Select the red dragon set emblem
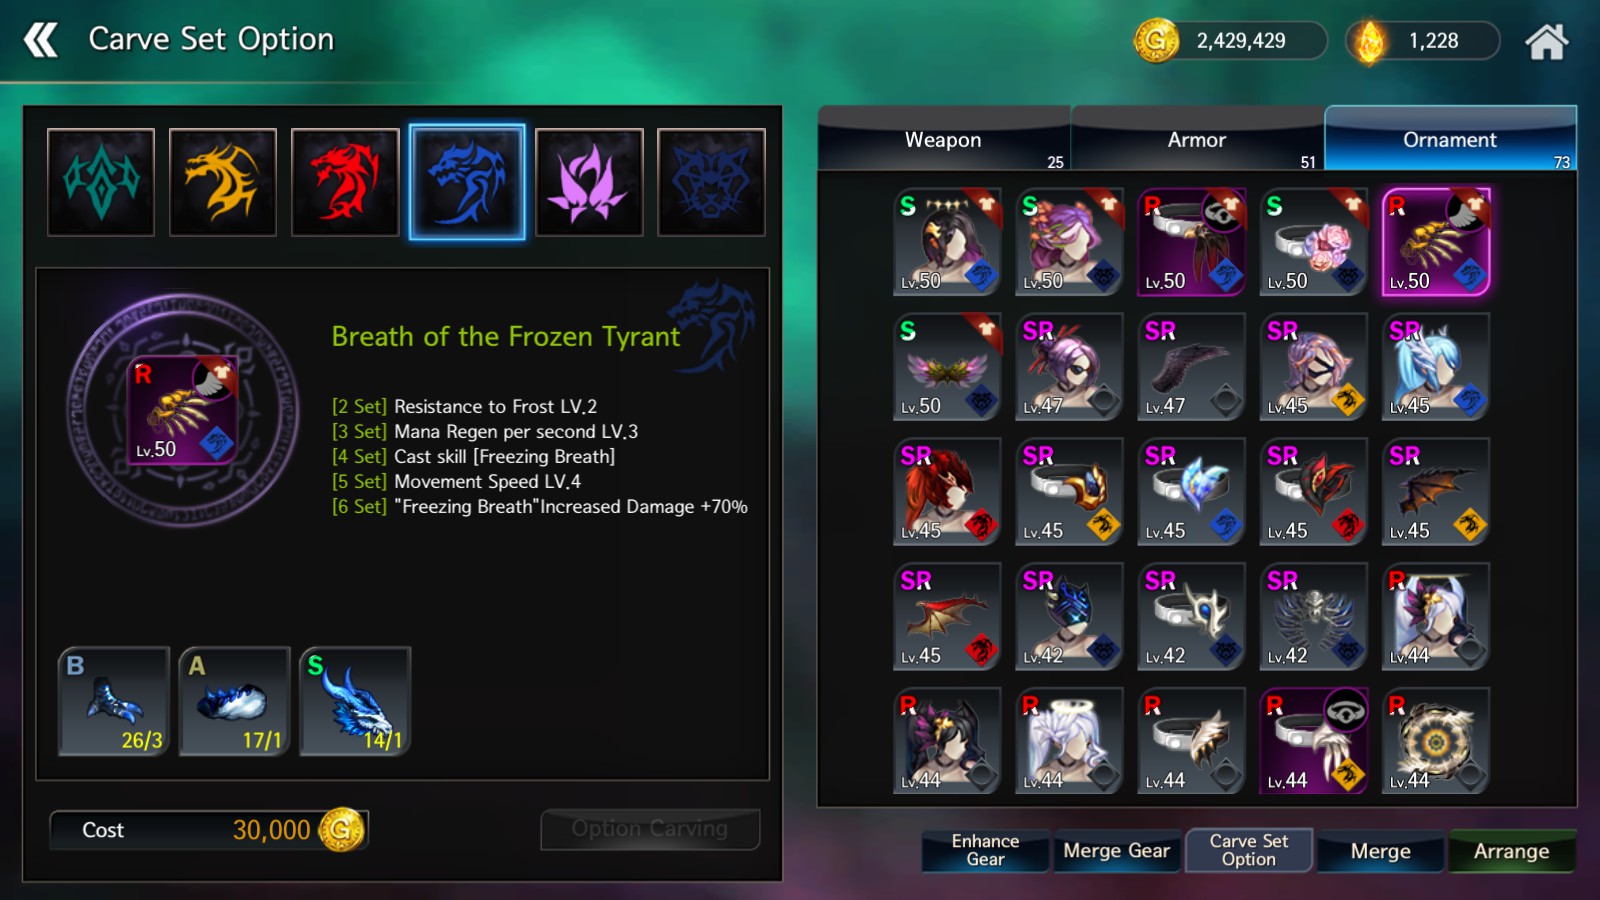The width and height of the screenshot is (1600, 900). pos(345,182)
